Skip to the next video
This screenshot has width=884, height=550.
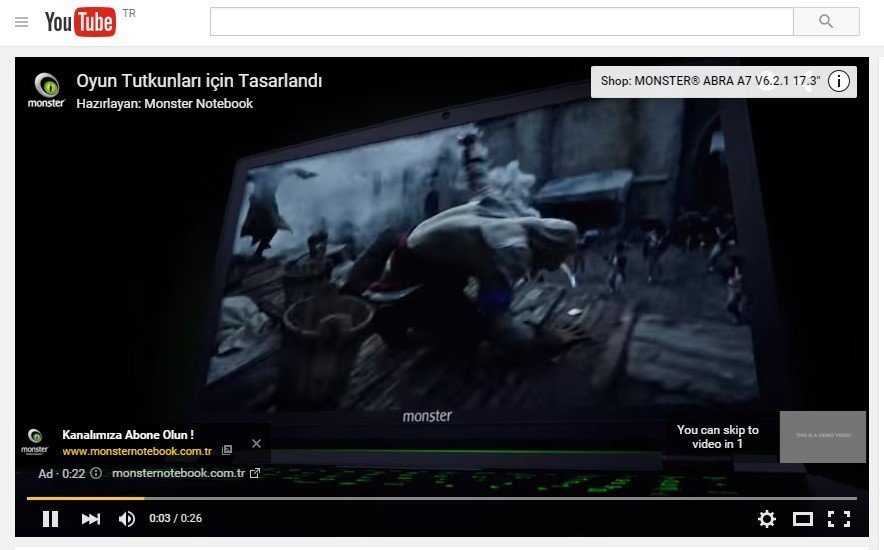(91, 518)
